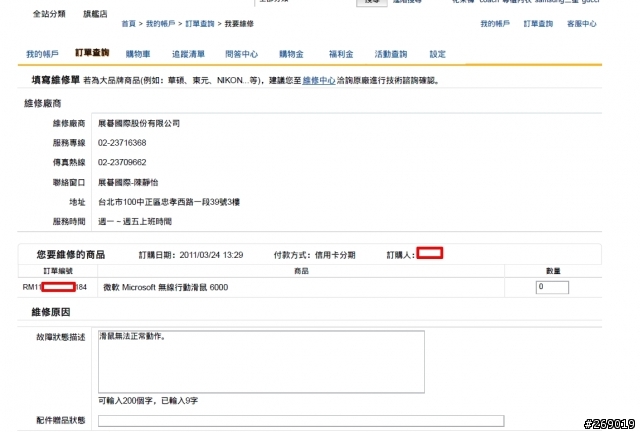Follow the 維修中心 hyperlink

(319, 80)
